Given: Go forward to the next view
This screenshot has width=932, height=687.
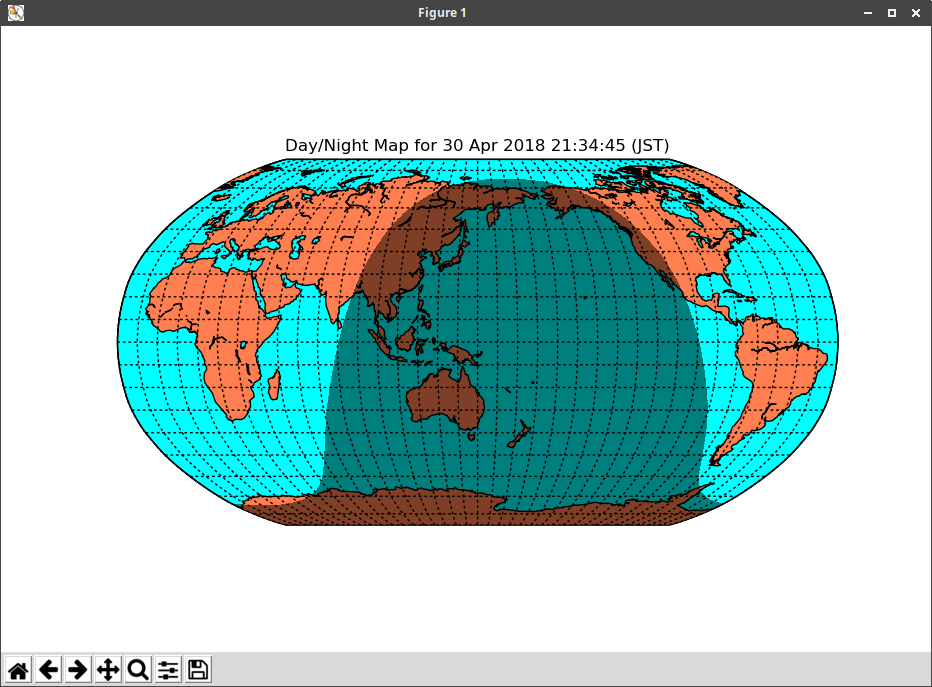Looking at the screenshot, I should tap(78, 670).
